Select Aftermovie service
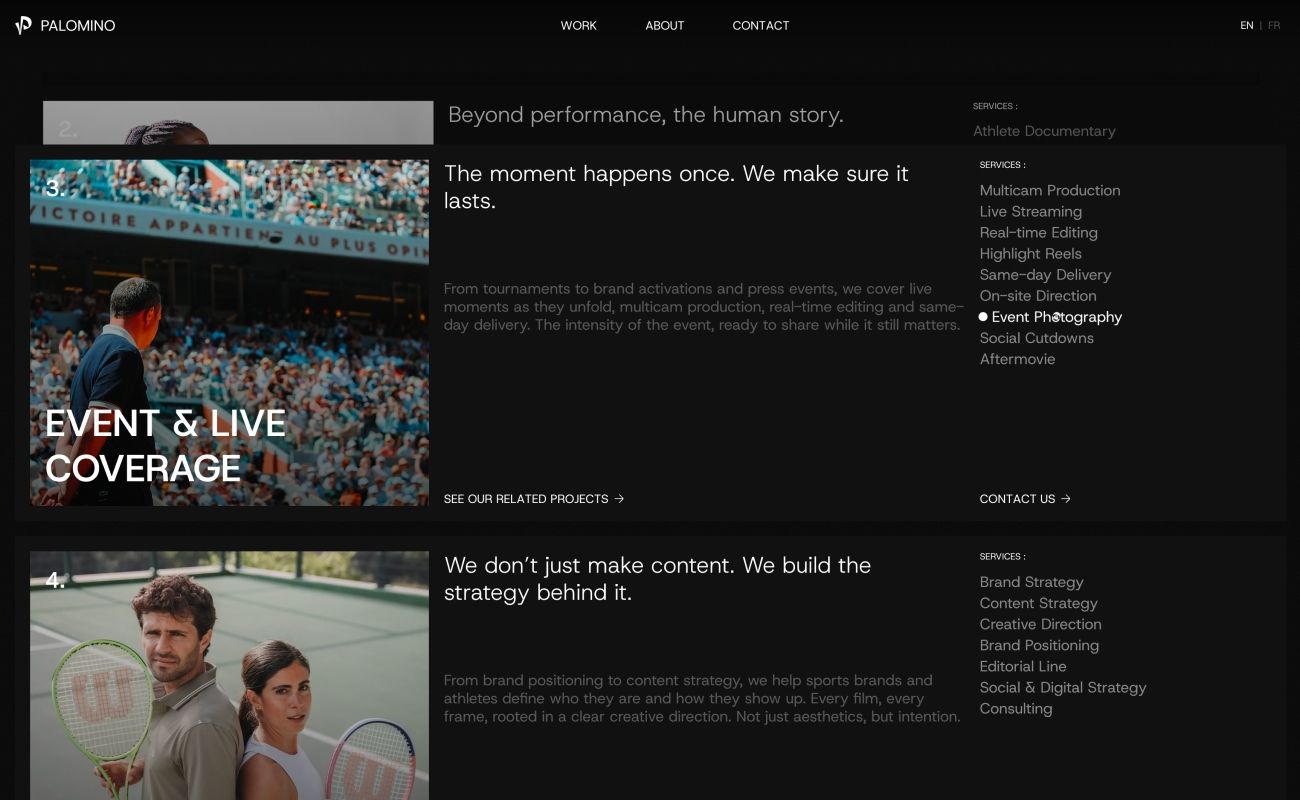Image resolution: width=1300 pixels, height=800 pixels. [x=1017, y=359]
